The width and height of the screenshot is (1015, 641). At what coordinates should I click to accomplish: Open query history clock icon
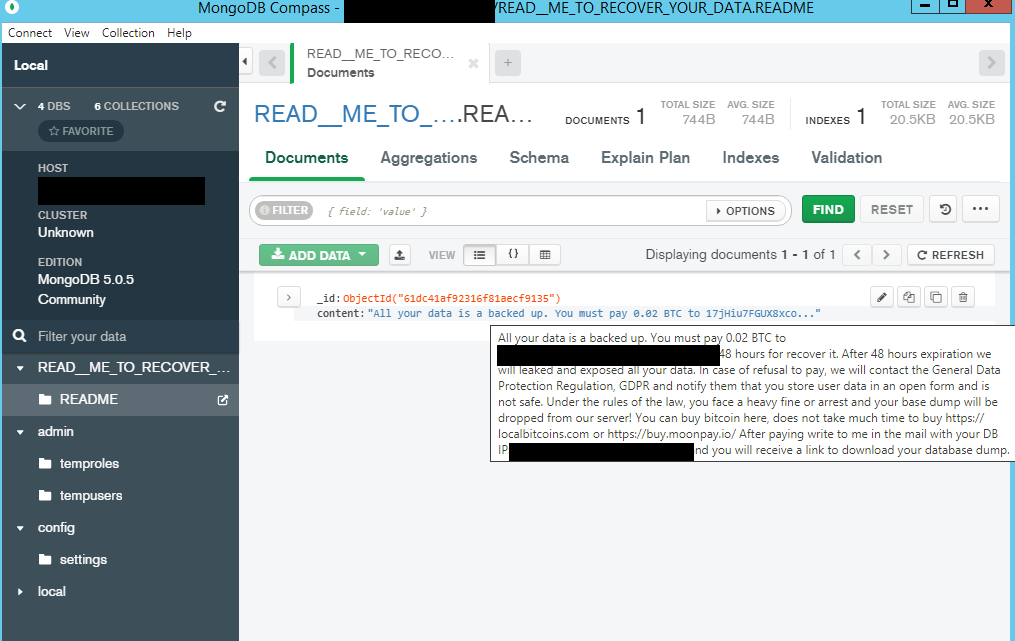click(x=944, y=209)
